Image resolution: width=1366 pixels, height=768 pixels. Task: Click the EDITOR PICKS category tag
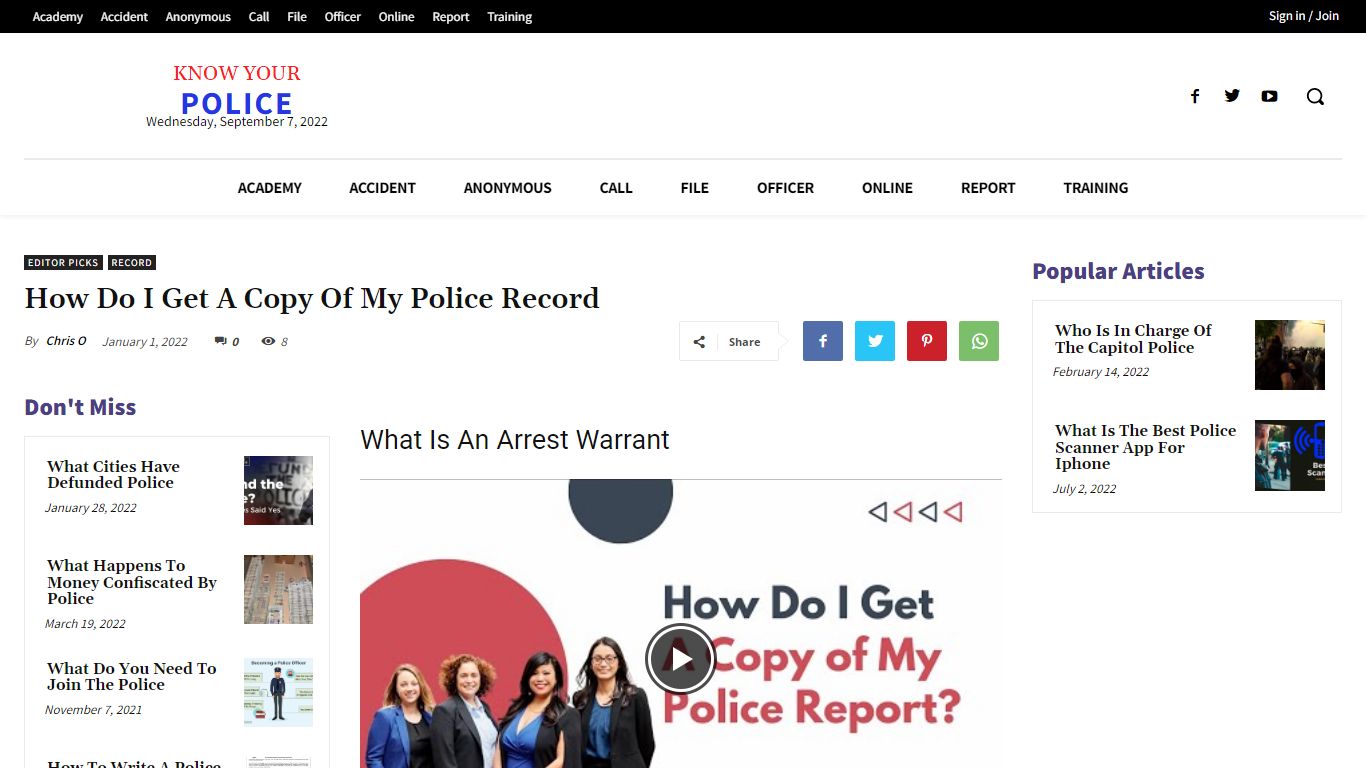[x=63, y=263]
